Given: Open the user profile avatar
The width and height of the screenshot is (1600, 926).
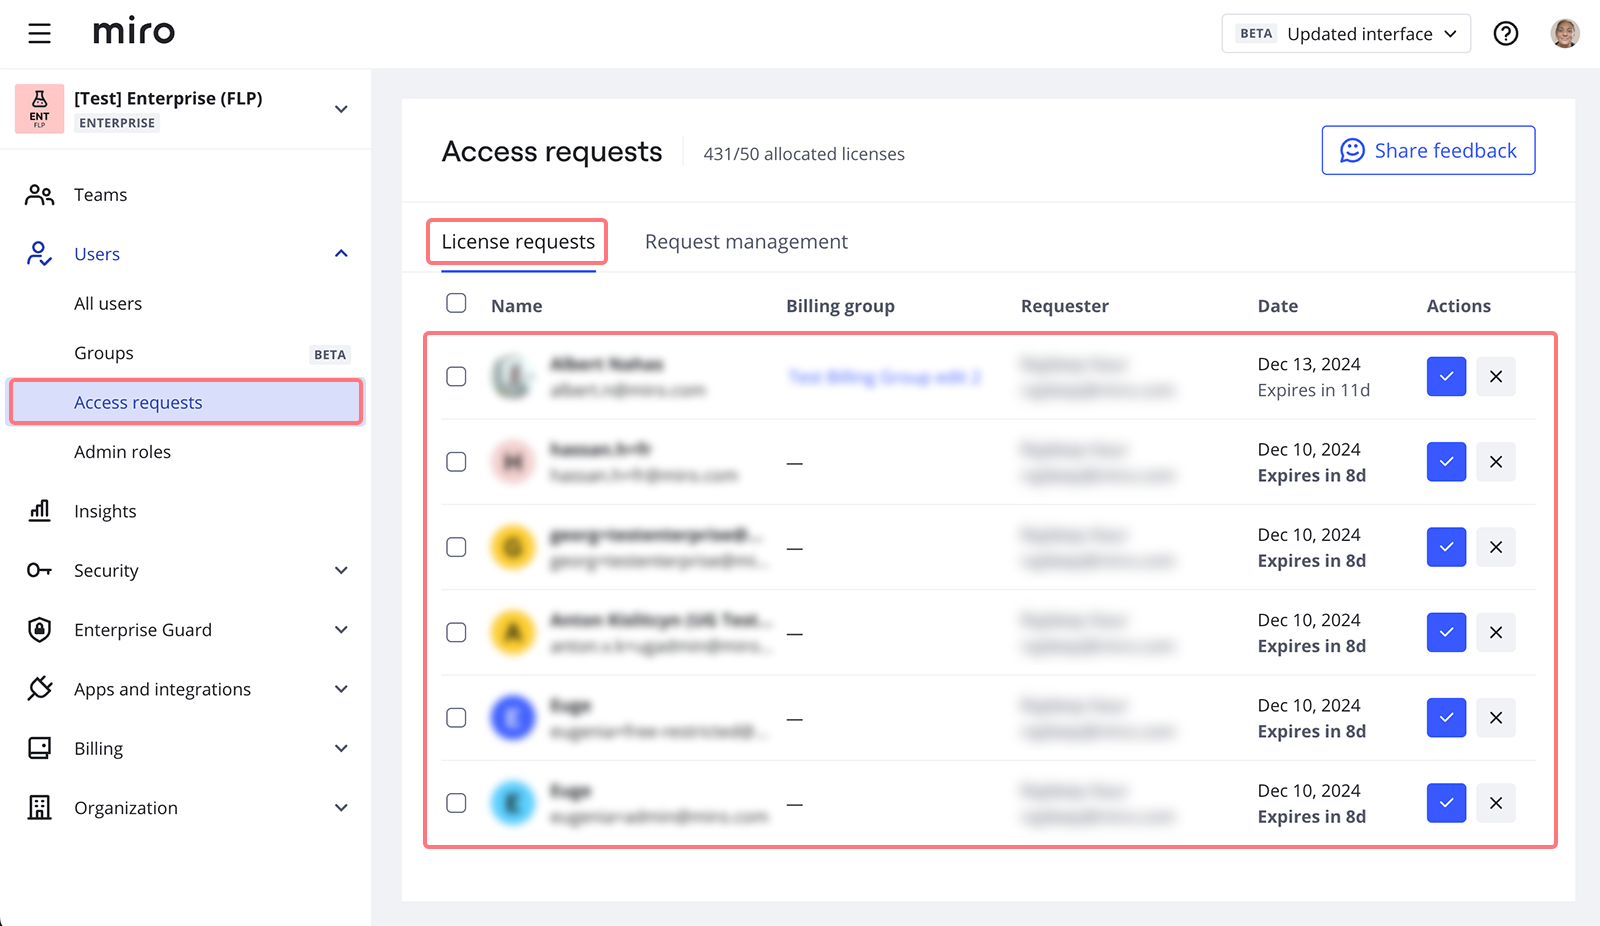Looking at the screenshot, I should [1564, 34].
